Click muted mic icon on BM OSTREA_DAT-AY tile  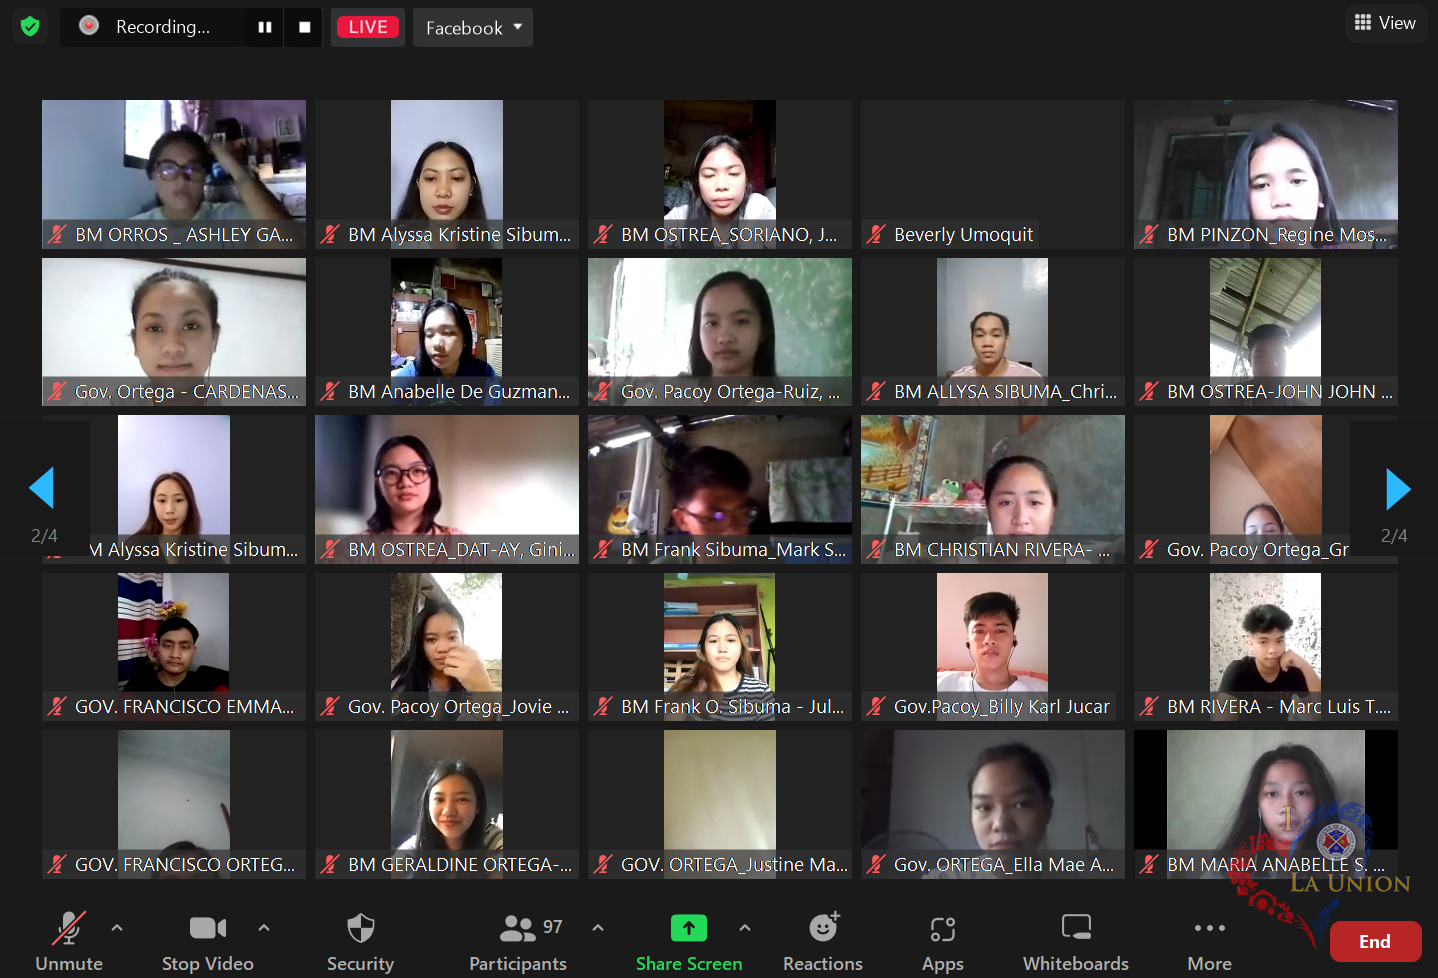[x=330, y=549]
